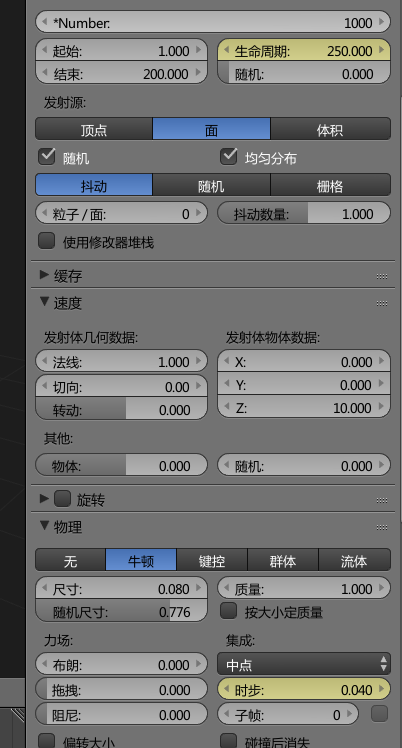Enable 按大小定质量 checkbox
Screen dimensions: 402x748
229,611
